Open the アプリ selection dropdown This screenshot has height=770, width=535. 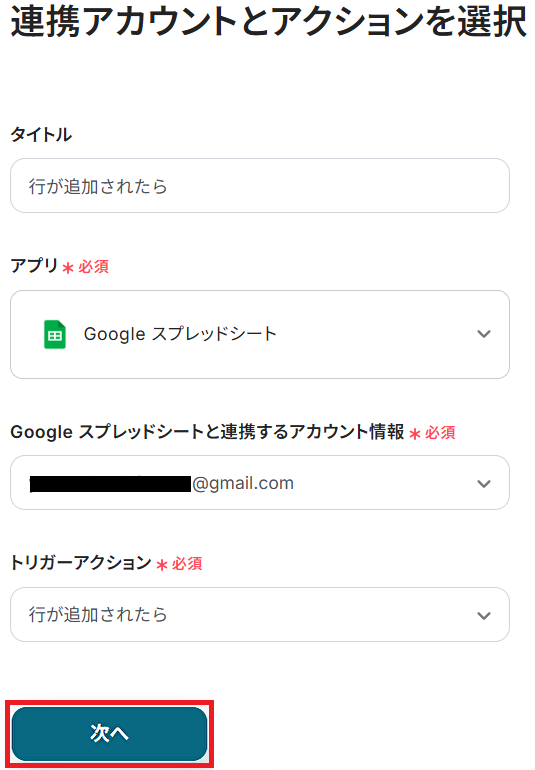click(x=260, y=334)
